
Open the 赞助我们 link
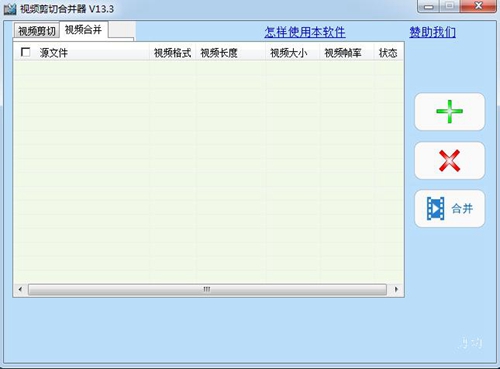(432, 32)
